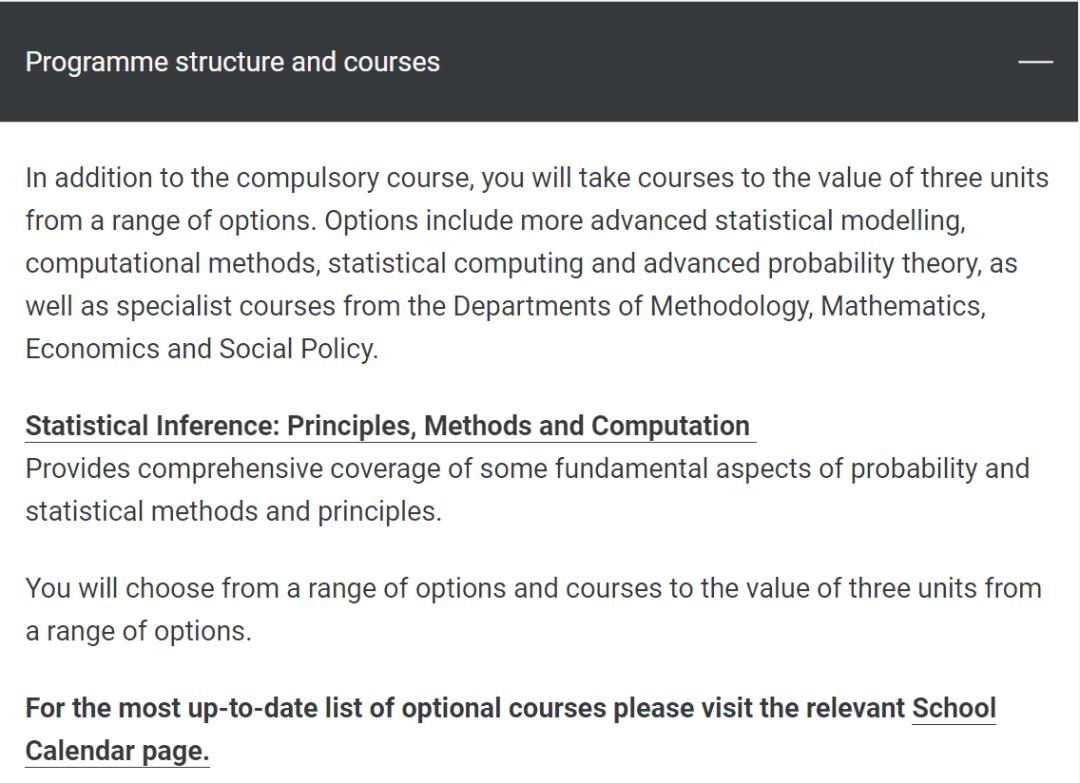1080x783 pixels.
Task: Click the line "statistical methods and principles."
Action: 233,511
